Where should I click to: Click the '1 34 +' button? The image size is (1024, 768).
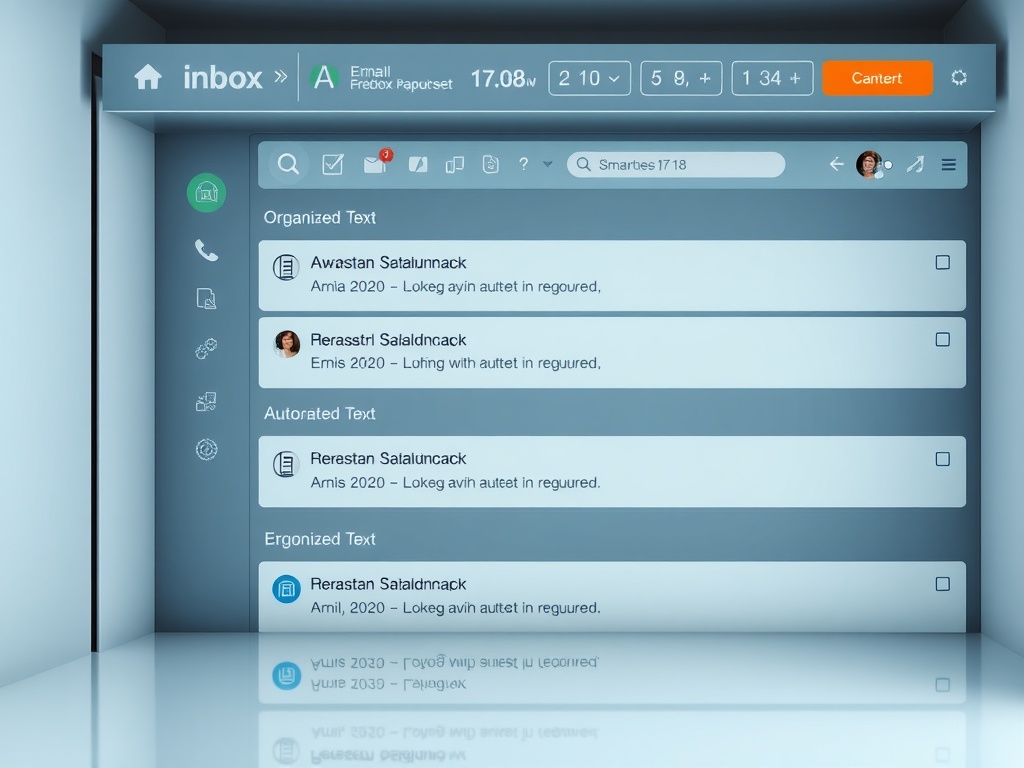tap(770, 78)
